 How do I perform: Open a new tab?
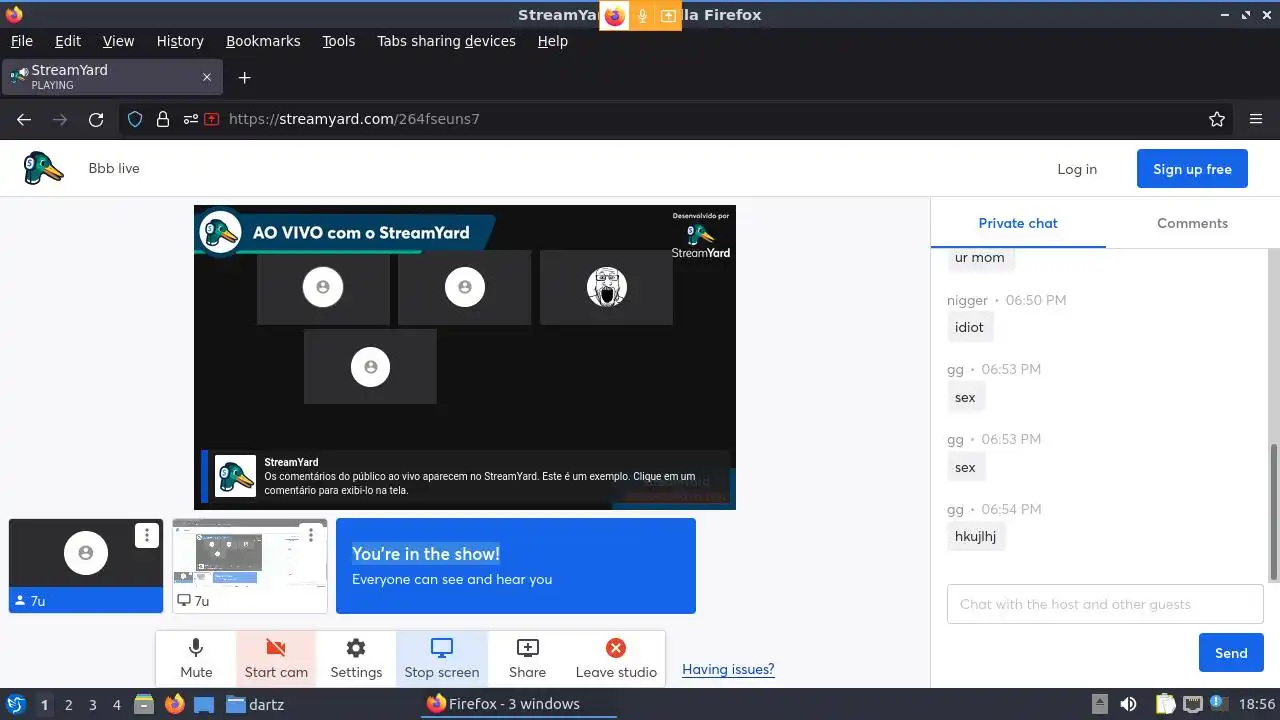point(244,77)
